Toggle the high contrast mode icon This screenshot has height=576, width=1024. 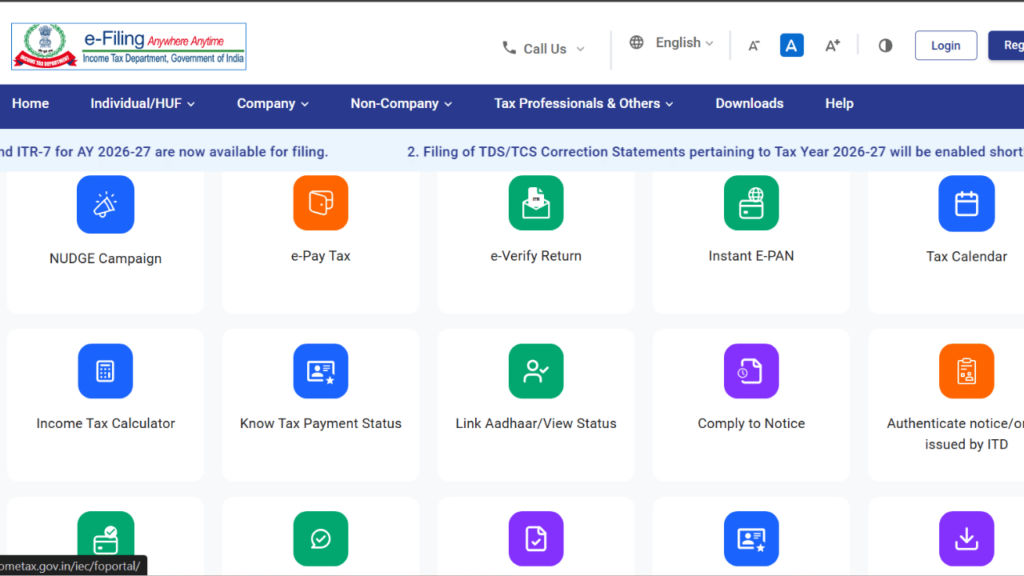[x=885, y=46]
